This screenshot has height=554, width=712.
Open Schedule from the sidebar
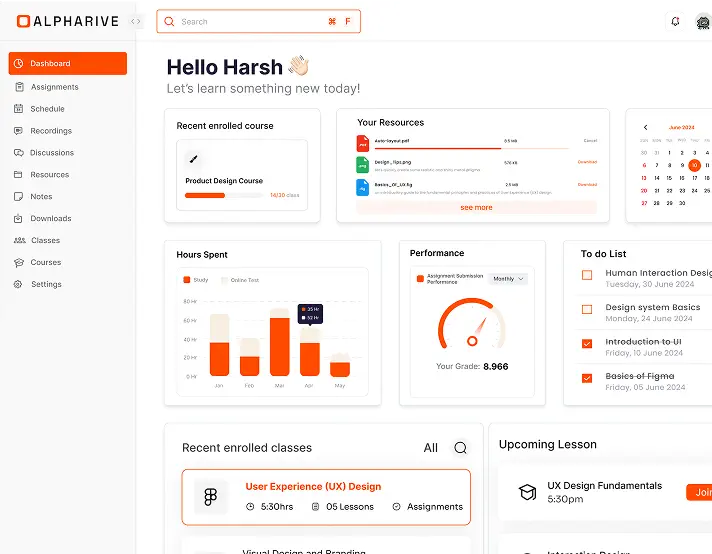point(47,109)
